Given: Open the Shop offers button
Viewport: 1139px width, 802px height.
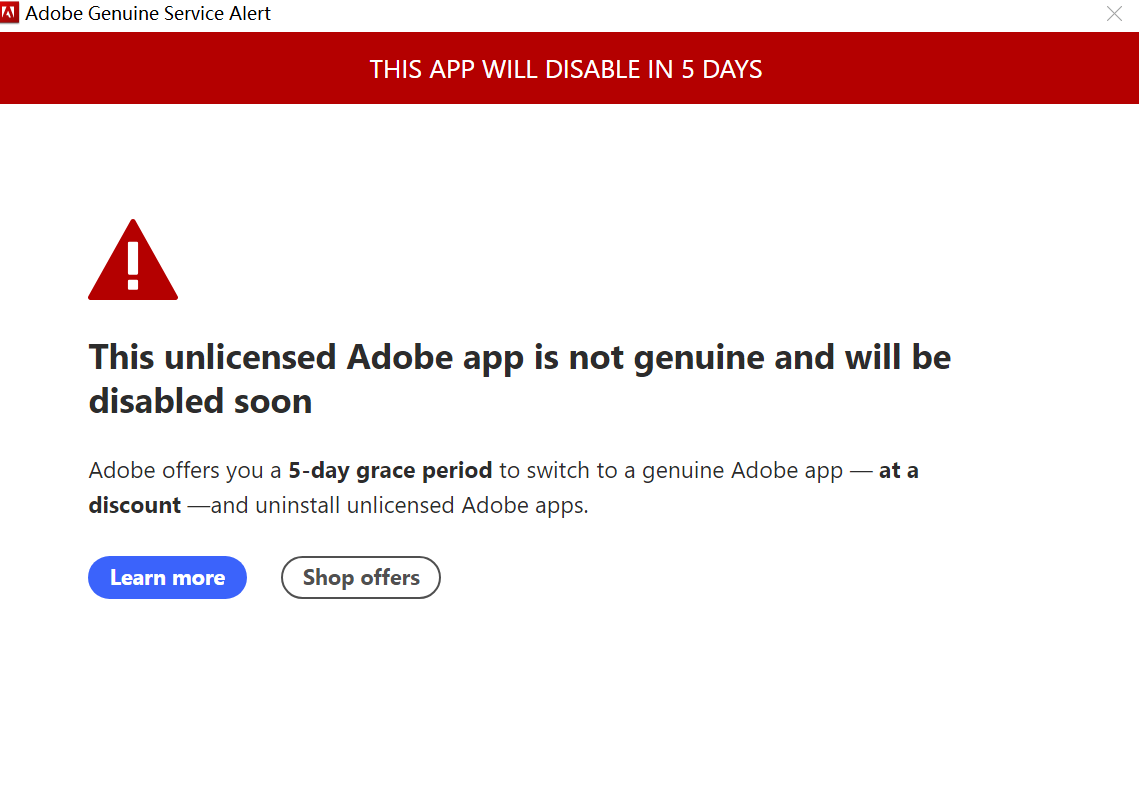Looking at the screenshot, I should [x=360, y=578].
